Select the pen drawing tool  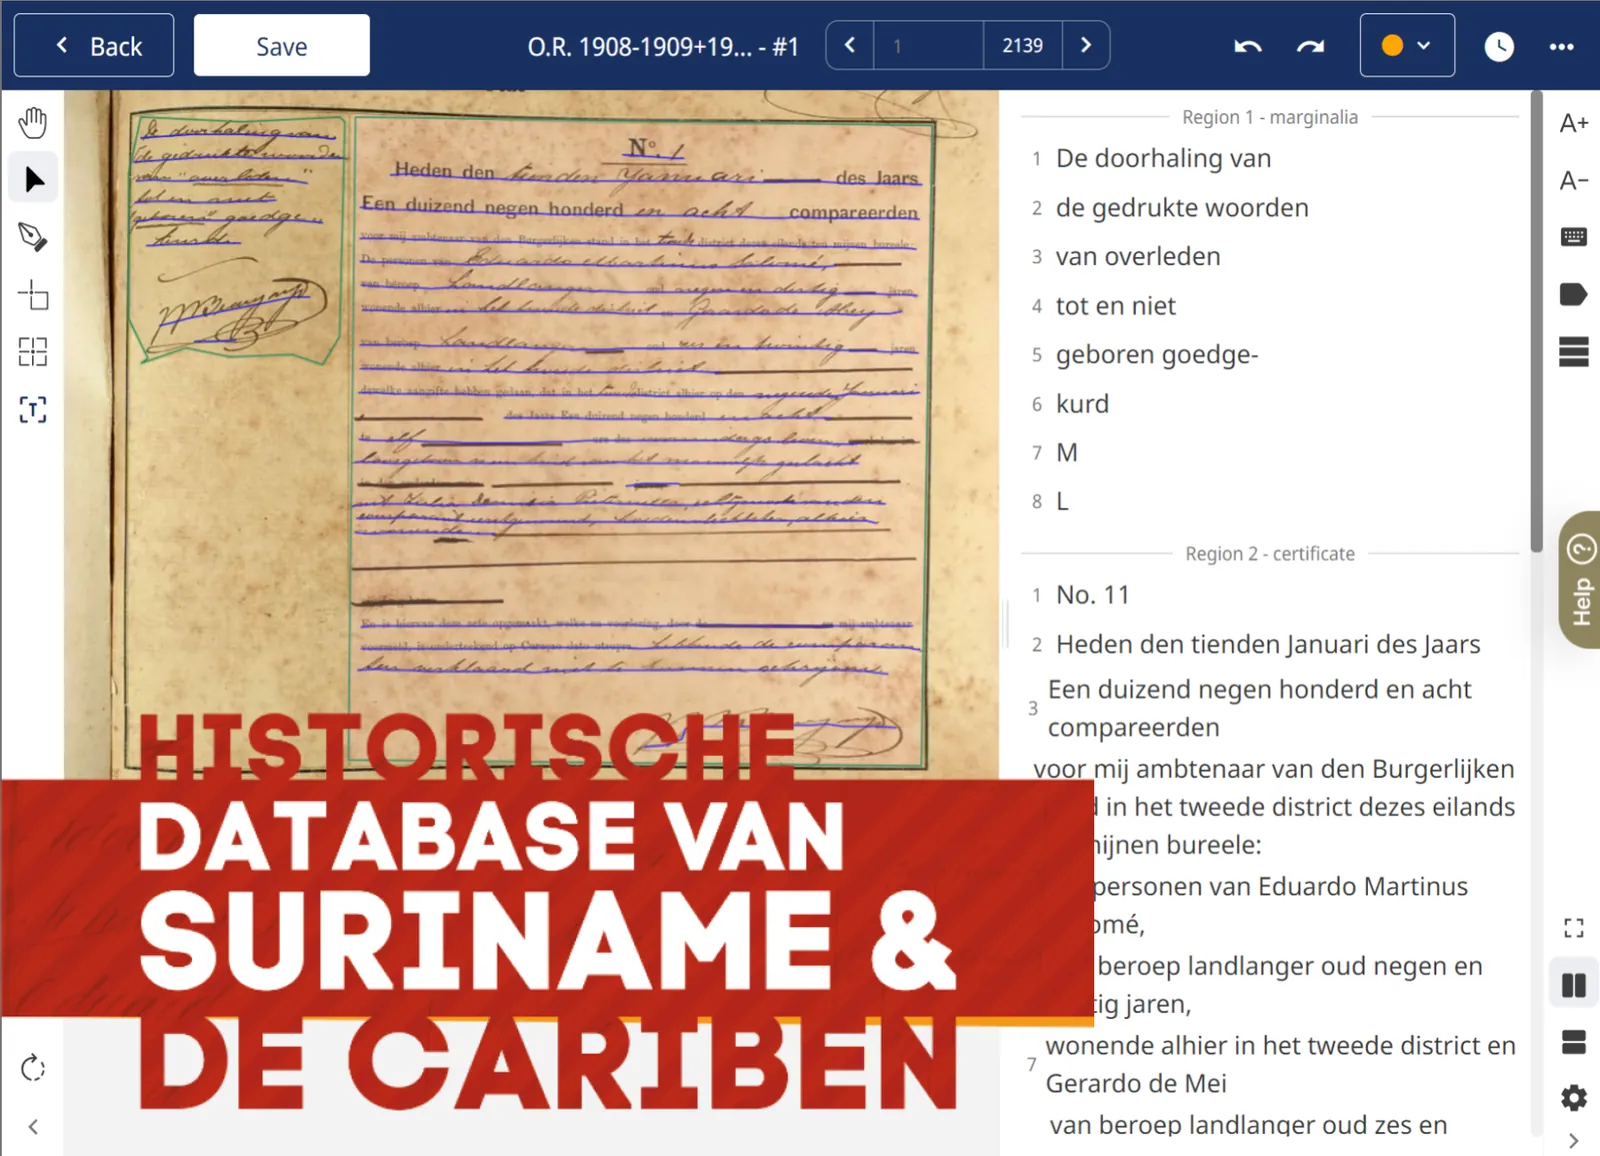[x=33, y=237]
